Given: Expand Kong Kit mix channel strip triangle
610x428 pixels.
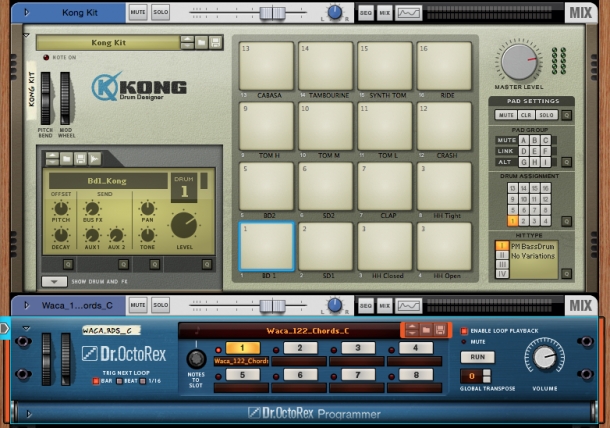Looking at the screenshot, I should pyautogui.click(x=26, y=12).
